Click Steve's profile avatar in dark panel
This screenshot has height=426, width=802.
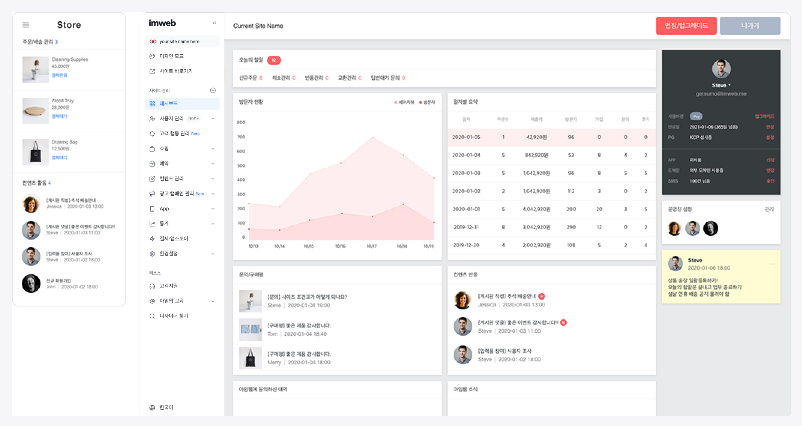point(721,69)
